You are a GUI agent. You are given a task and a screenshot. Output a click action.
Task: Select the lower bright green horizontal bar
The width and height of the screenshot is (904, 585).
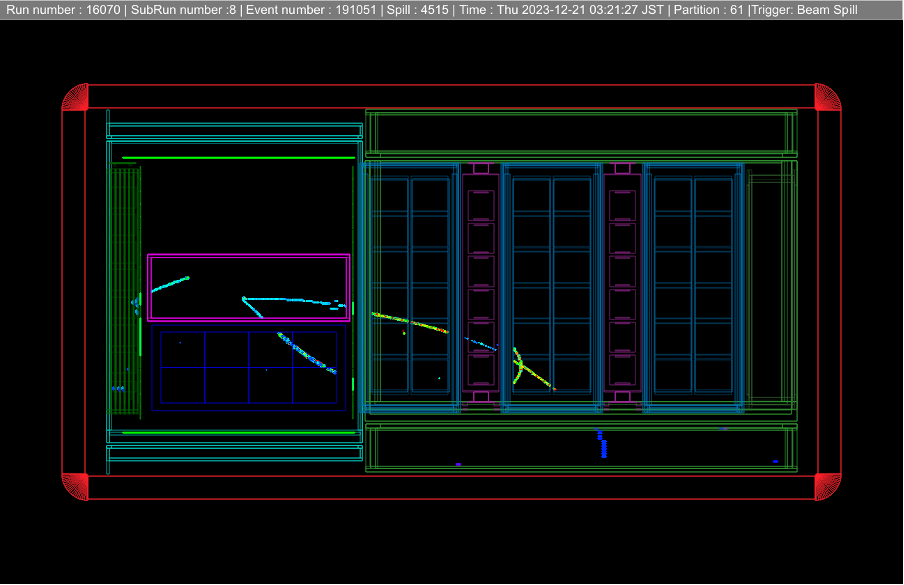click(x=239, y=432)
